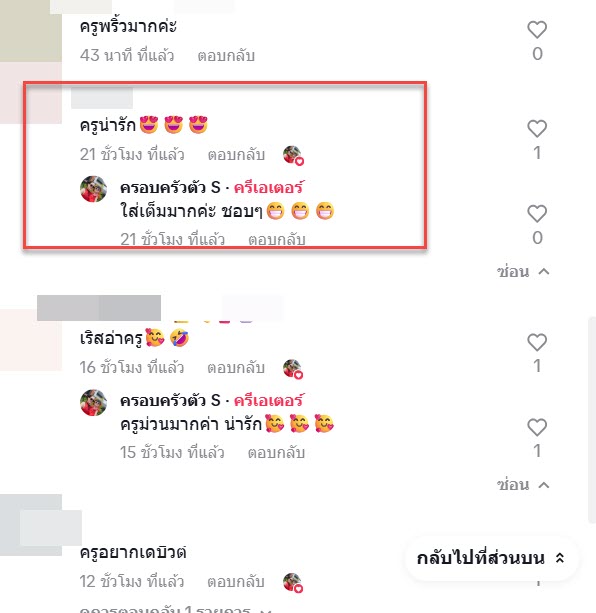
Task: Click กลับไปที่ส่วนบน back-to-top button
Action: pyautogui.click(x=491, y=558)
